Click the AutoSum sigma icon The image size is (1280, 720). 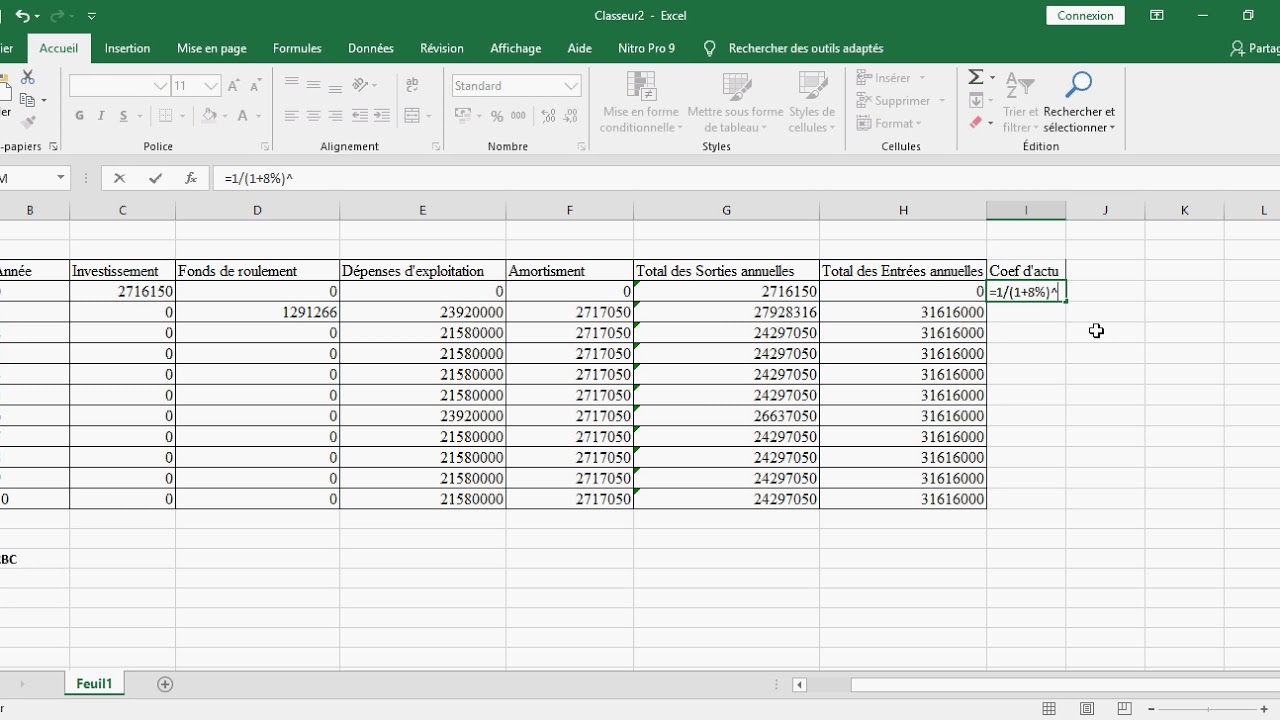click(976, 78)
